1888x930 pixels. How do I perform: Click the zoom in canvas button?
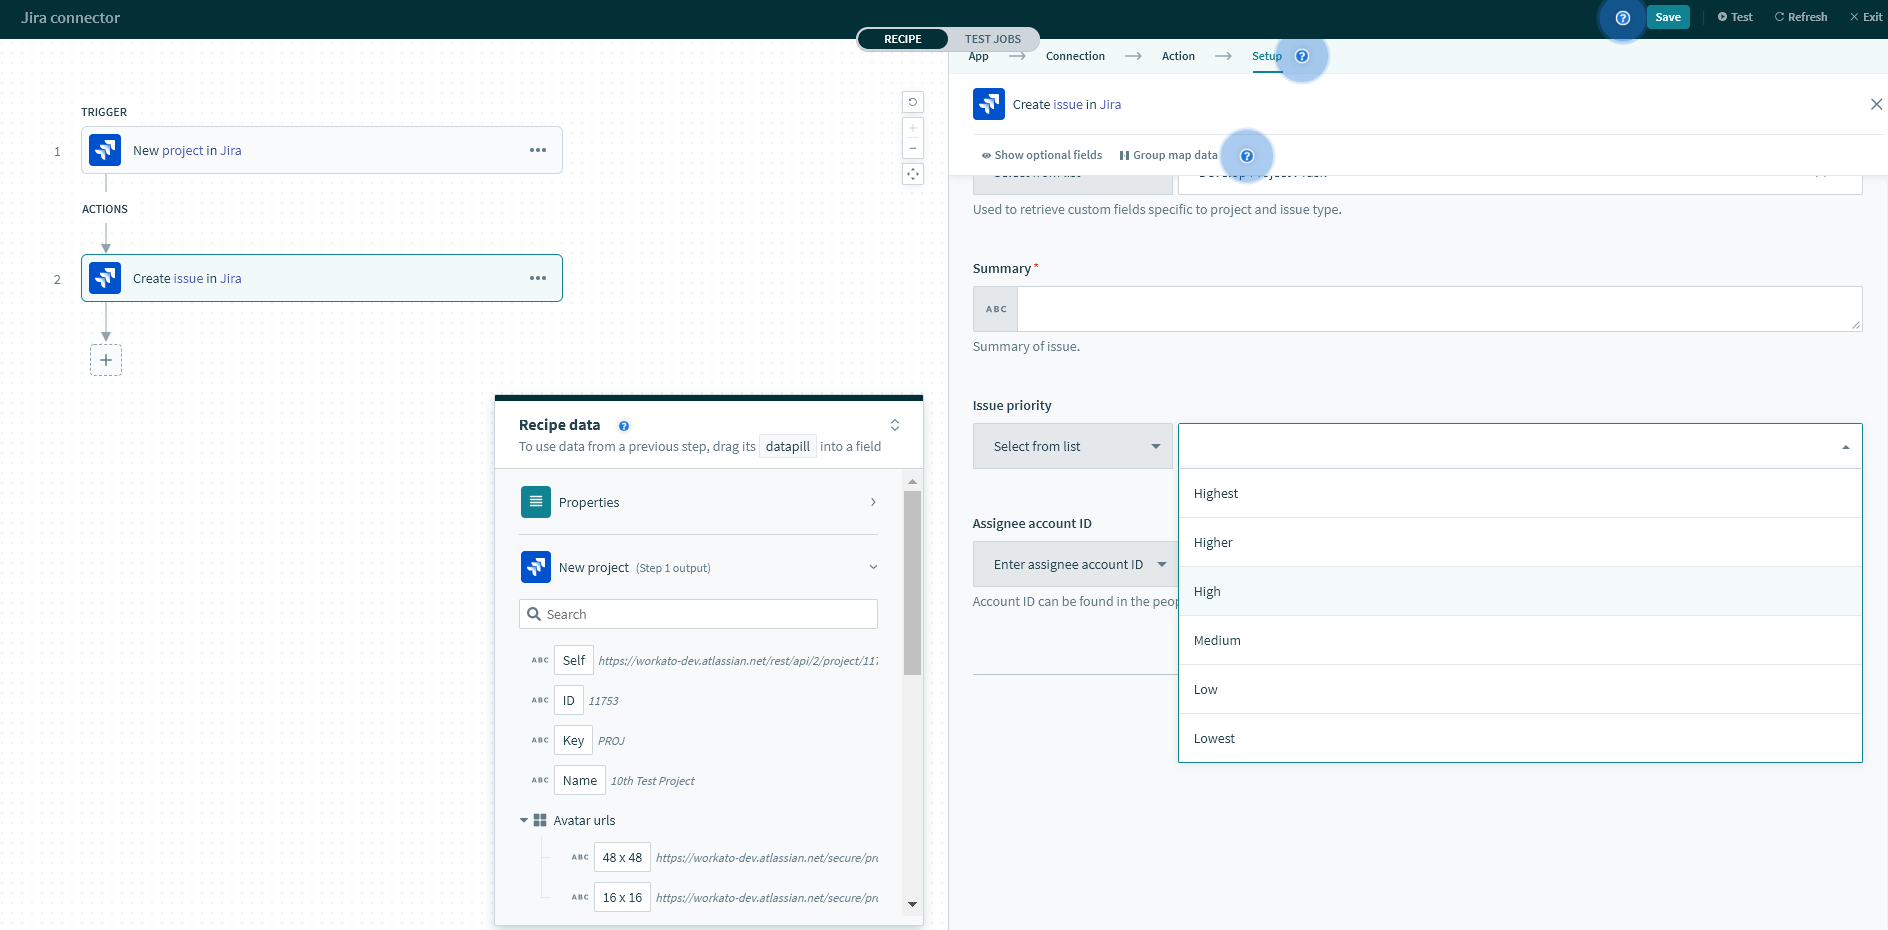(912, 129)
